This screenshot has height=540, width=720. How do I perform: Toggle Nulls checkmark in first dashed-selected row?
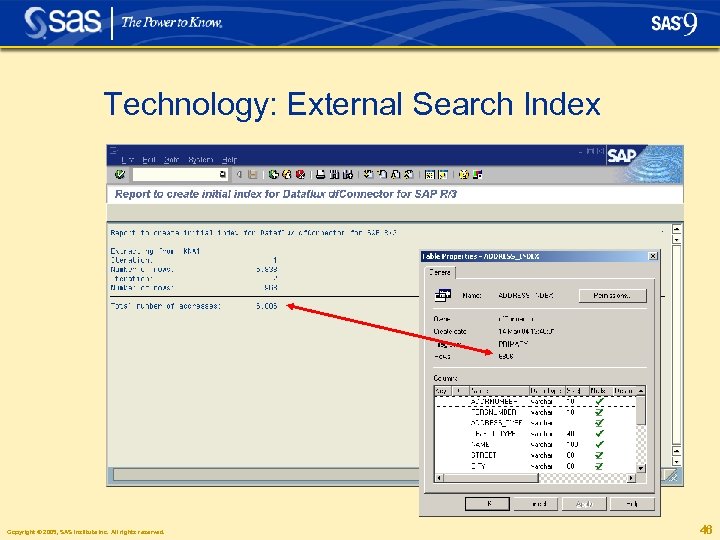pyautogui.click(x=599, y=401)
